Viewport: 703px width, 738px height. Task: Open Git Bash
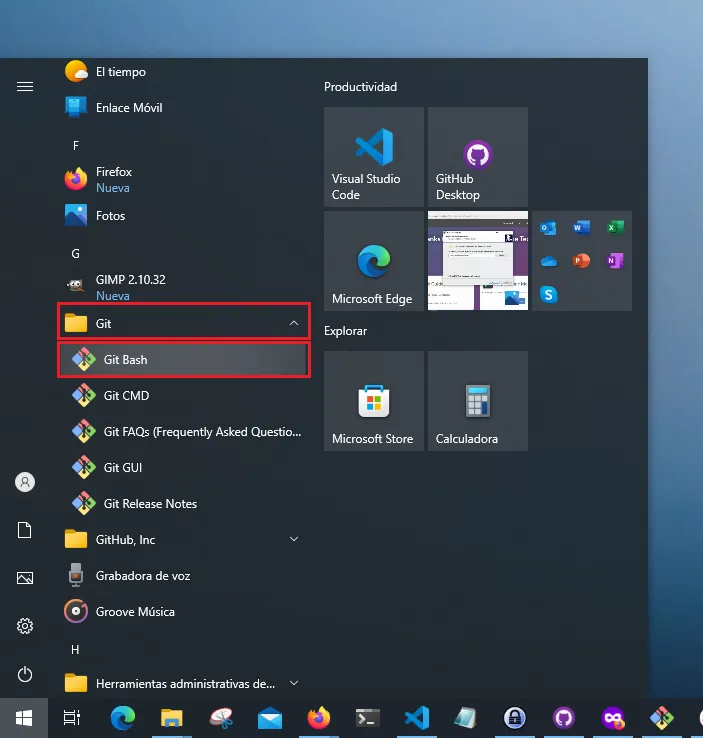point(184,360)
